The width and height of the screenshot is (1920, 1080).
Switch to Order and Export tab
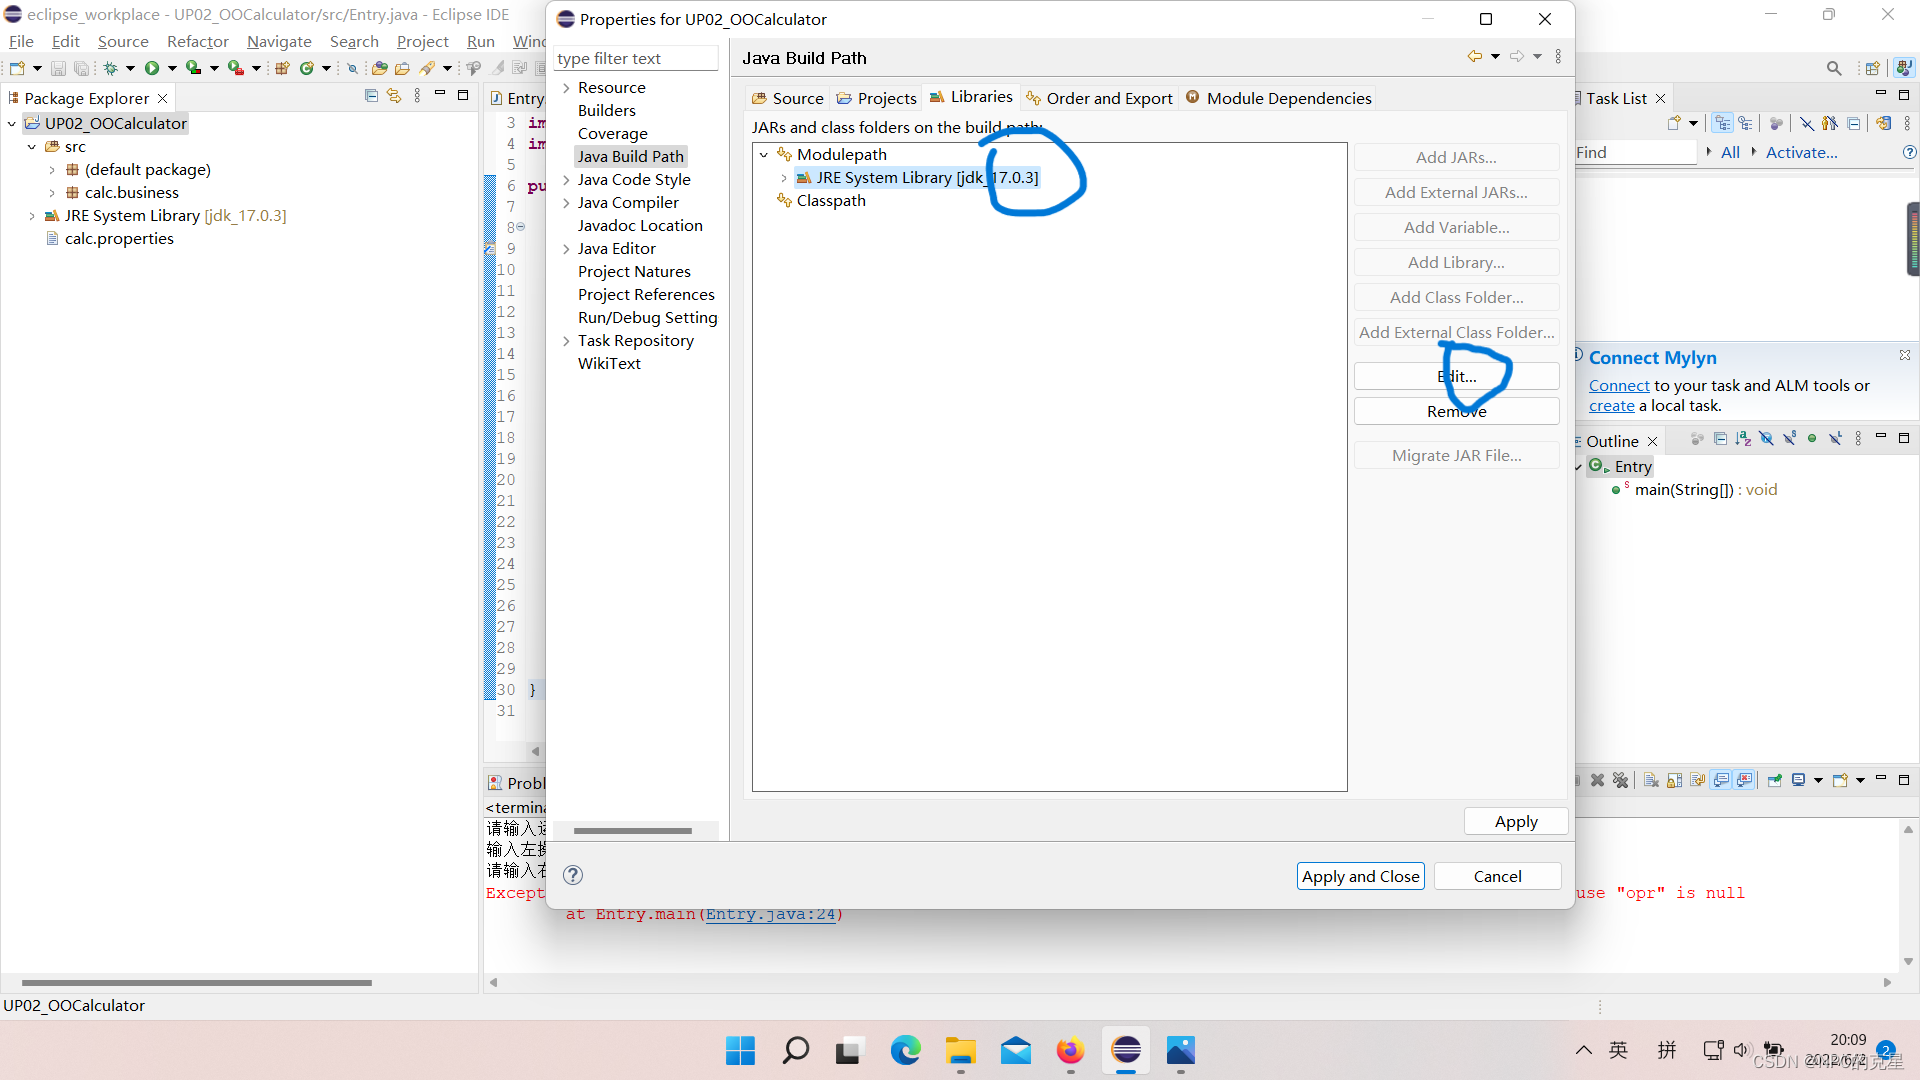coord(1099,98)
